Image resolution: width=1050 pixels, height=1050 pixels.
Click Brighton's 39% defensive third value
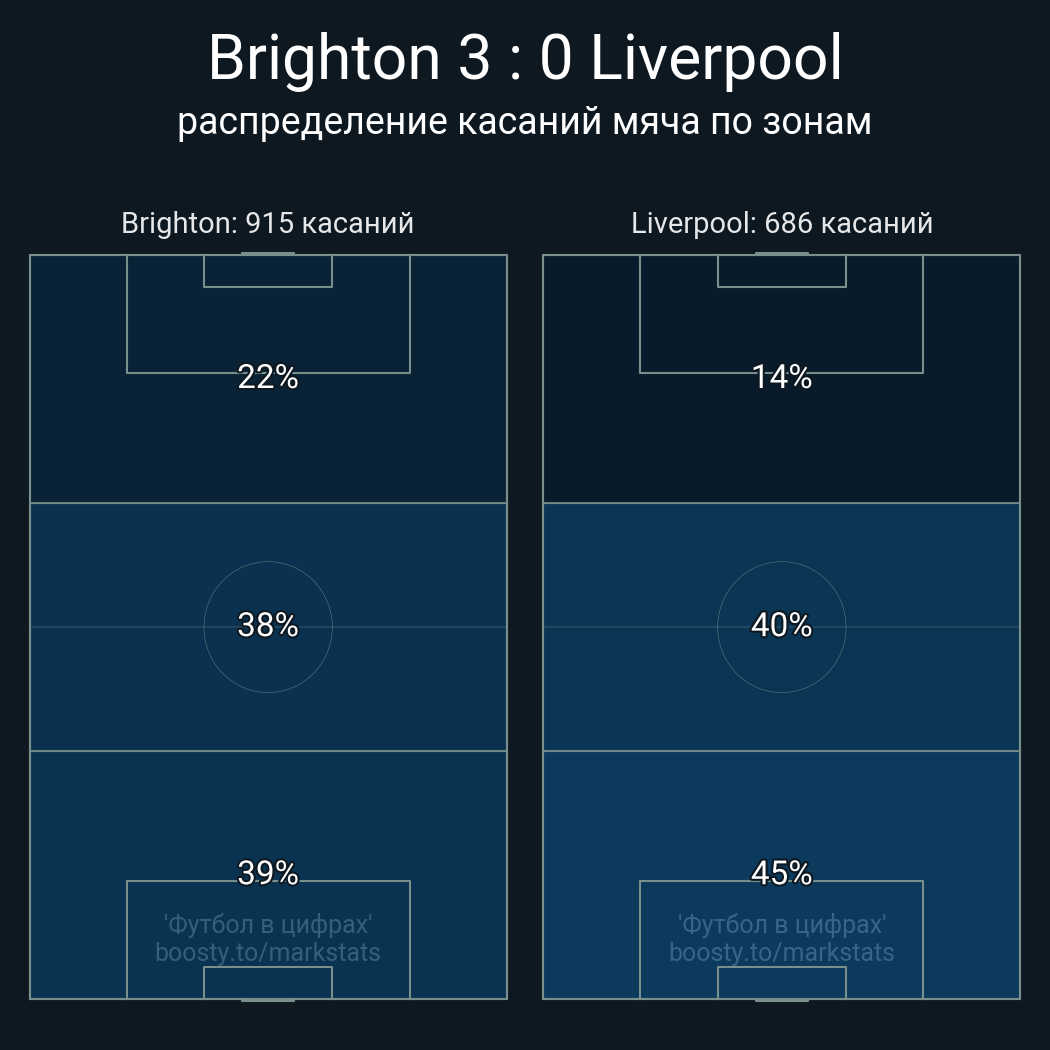(268, 873)
